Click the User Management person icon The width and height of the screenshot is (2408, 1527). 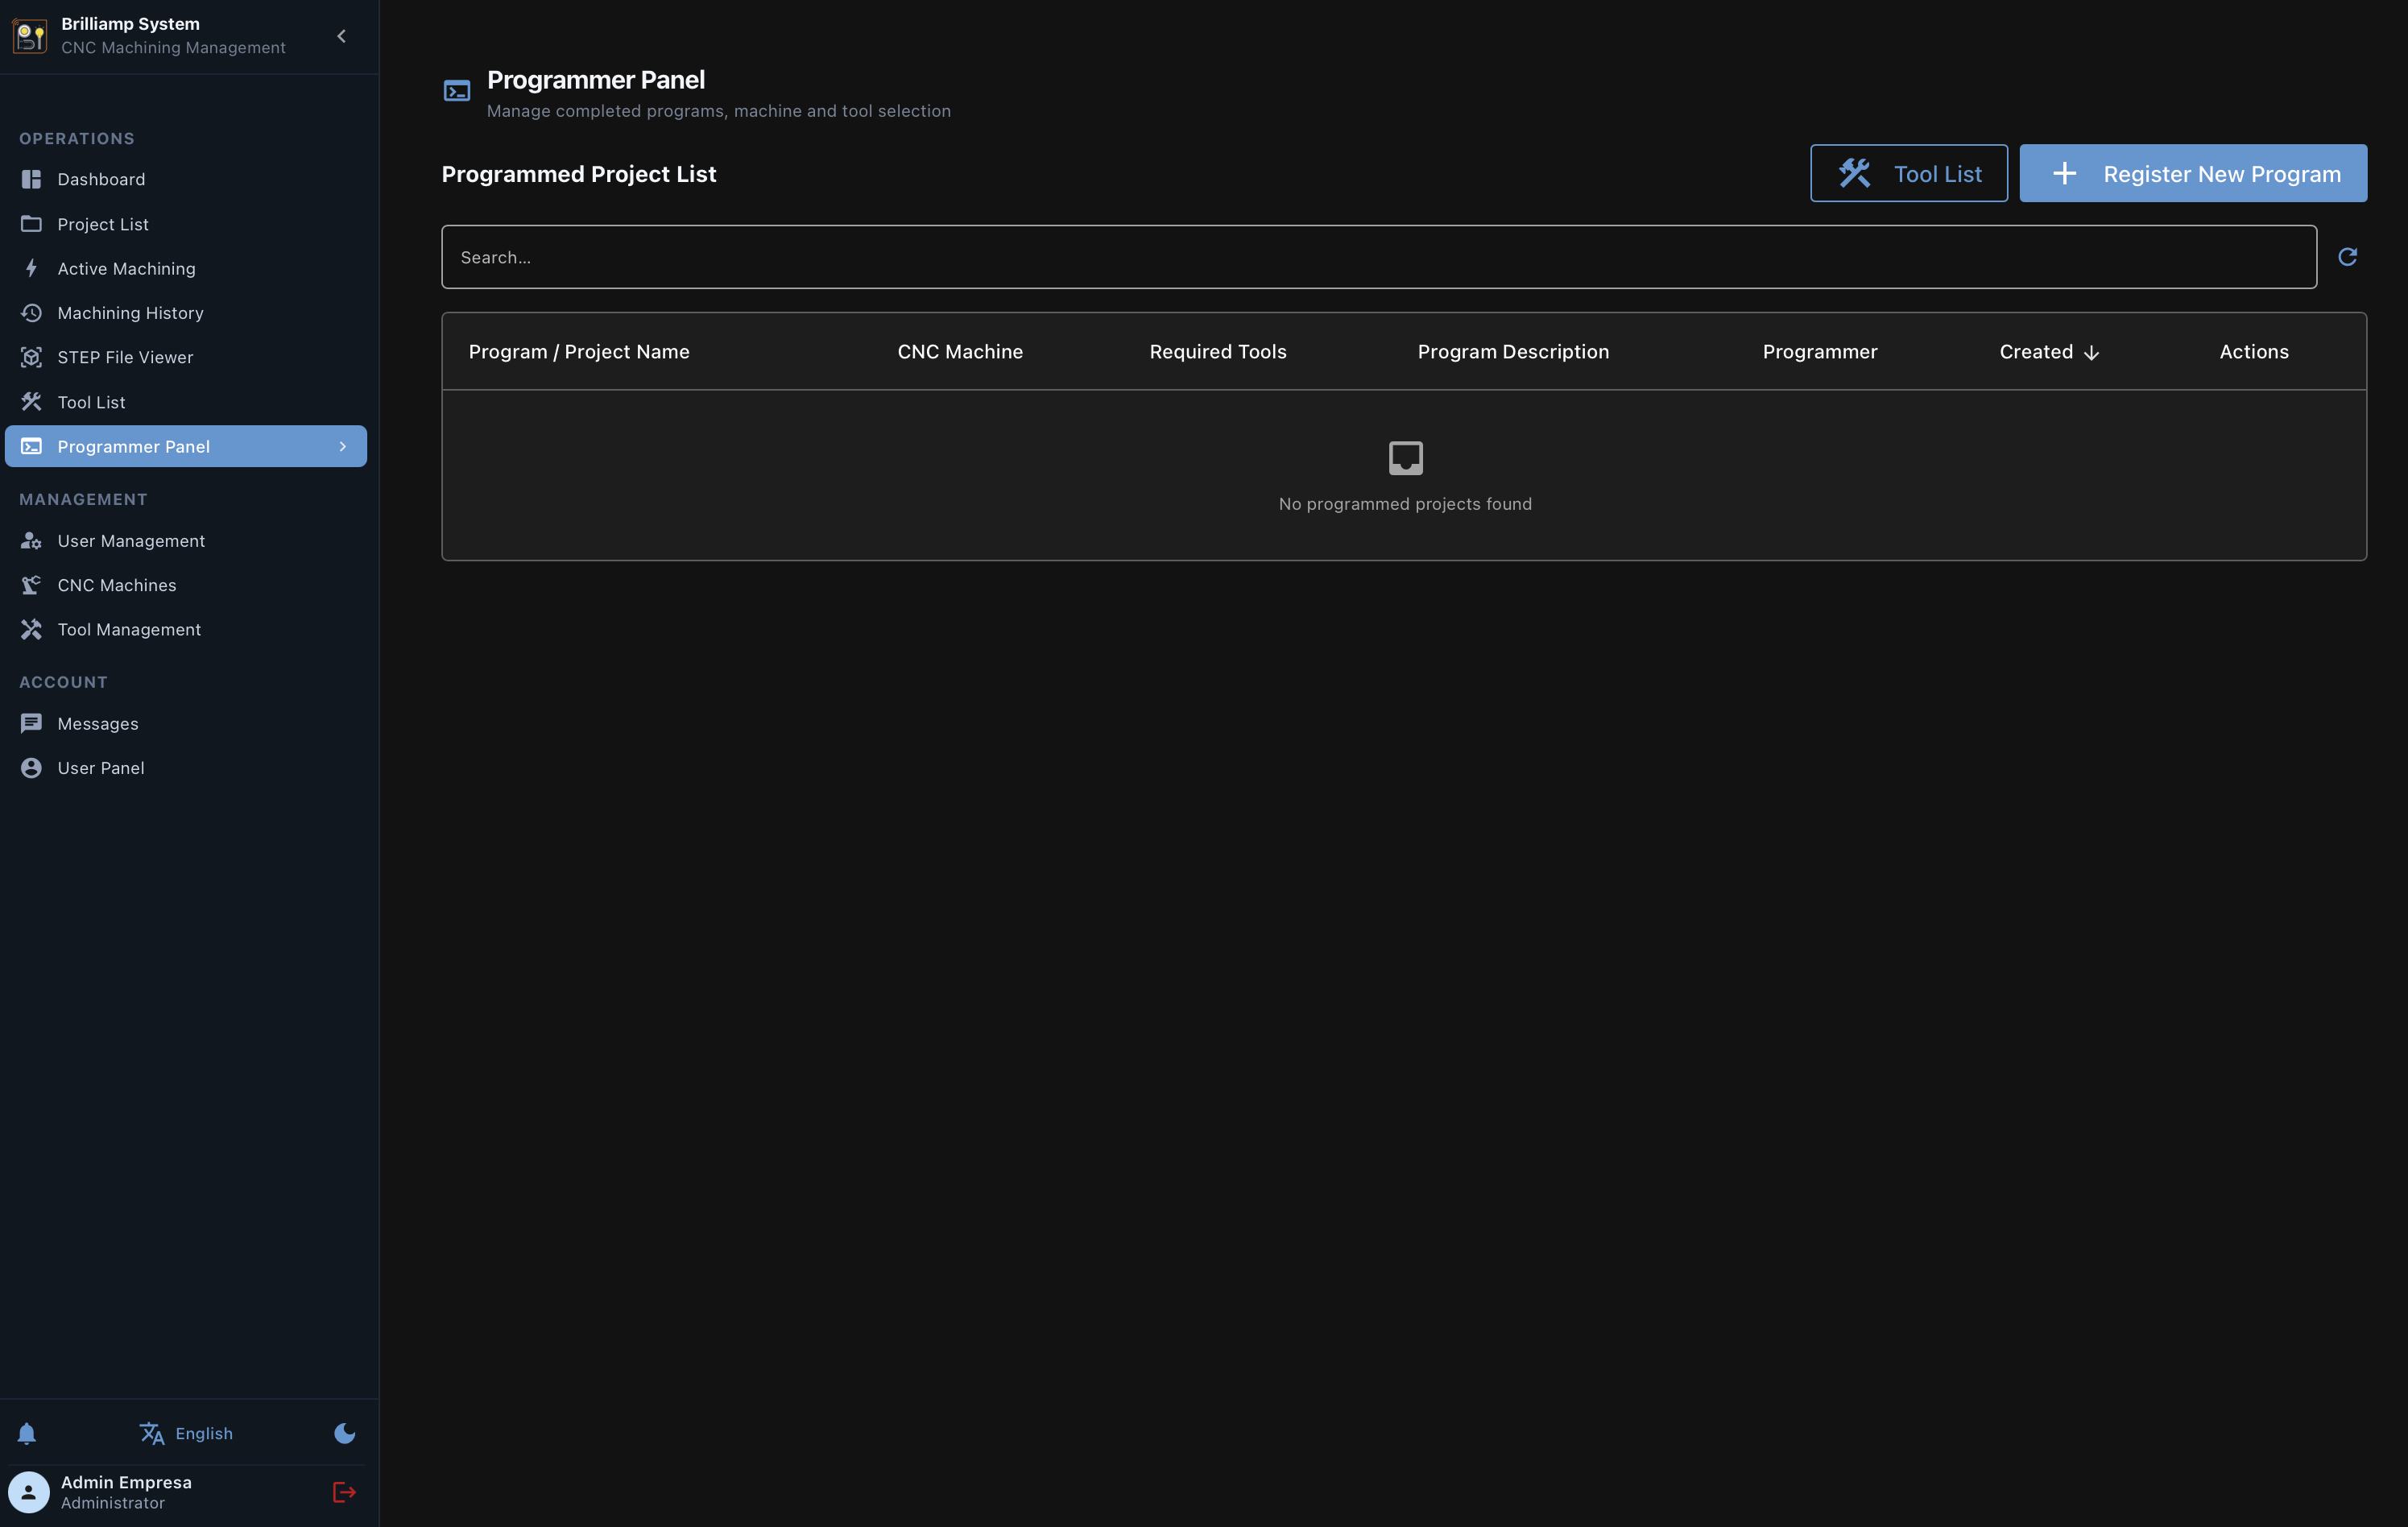click(x=31, y=541)
